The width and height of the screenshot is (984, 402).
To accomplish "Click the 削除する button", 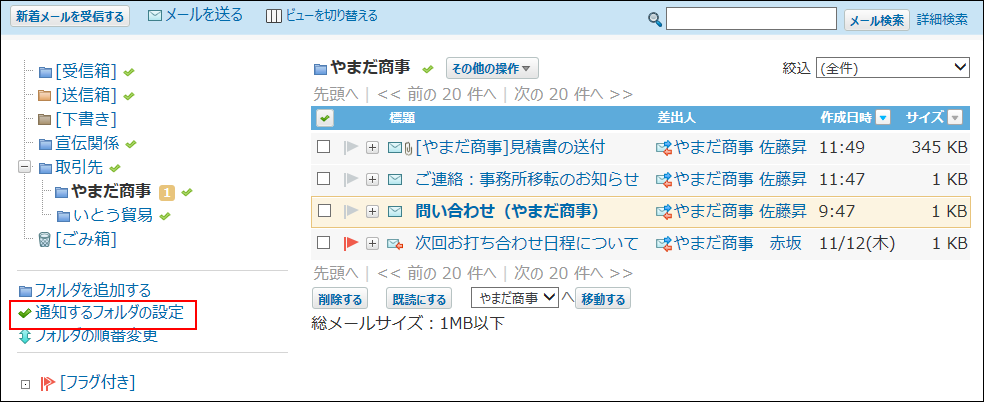I will (340, 299).
